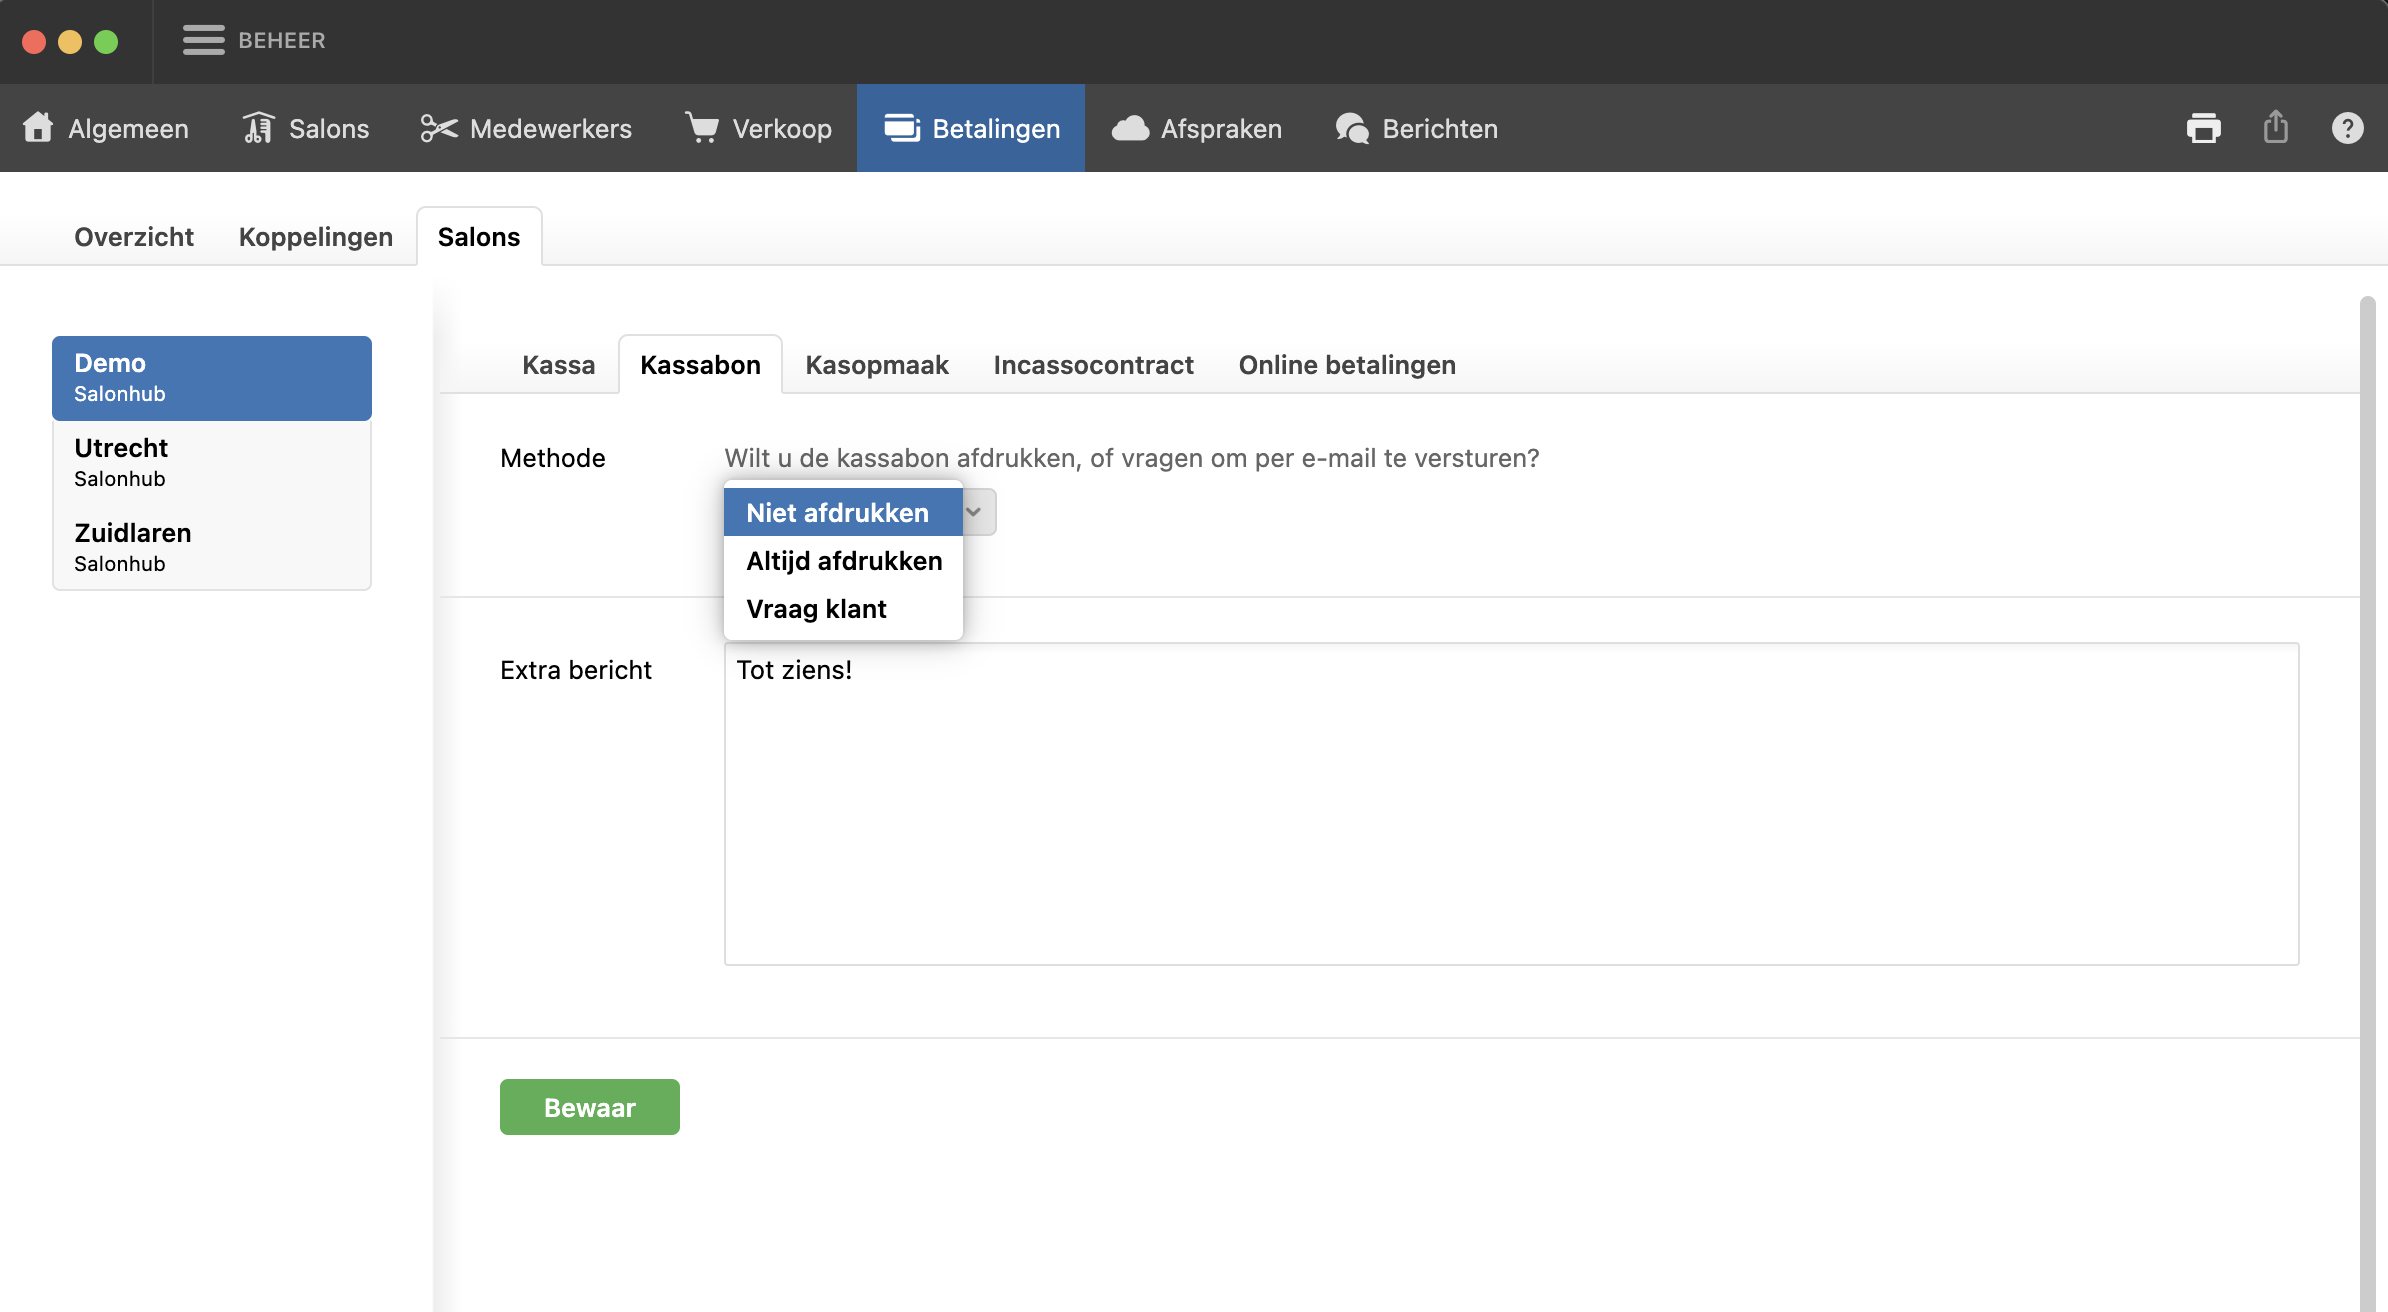The width and height of the screenshot is (2388, 1312).
Task: Click the printer icon in toolbar
Action: 2203,128
